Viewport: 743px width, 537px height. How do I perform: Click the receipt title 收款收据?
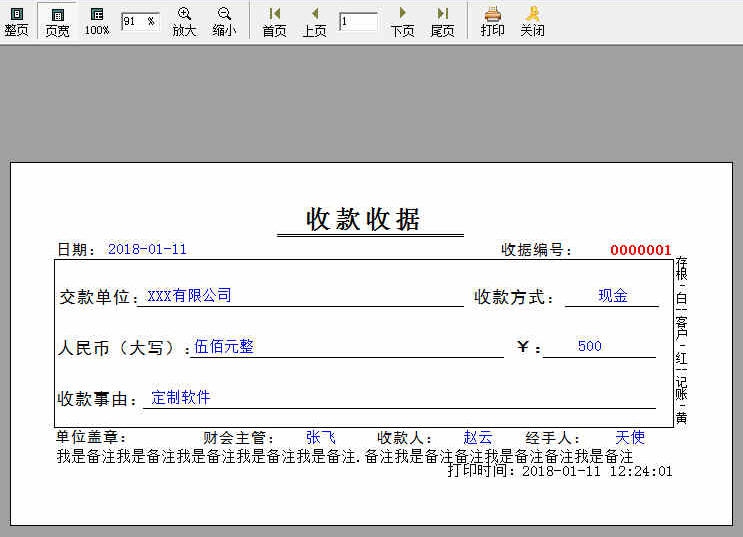tap(363, 220)
